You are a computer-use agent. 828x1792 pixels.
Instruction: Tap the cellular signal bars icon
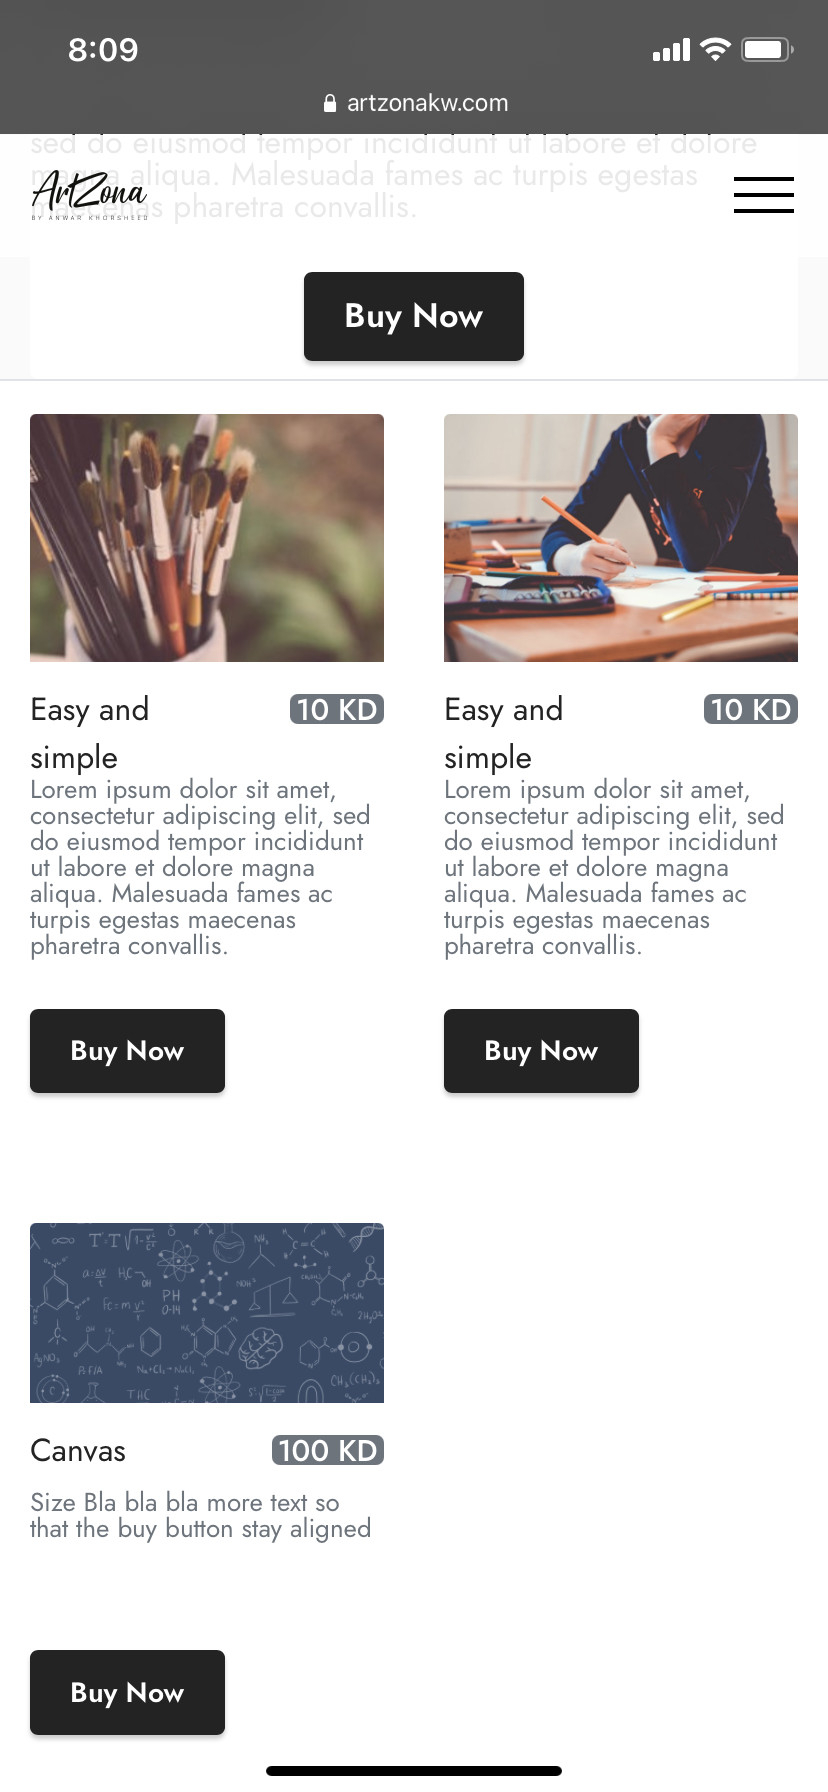pyautogui.click(x=671, y=50)
